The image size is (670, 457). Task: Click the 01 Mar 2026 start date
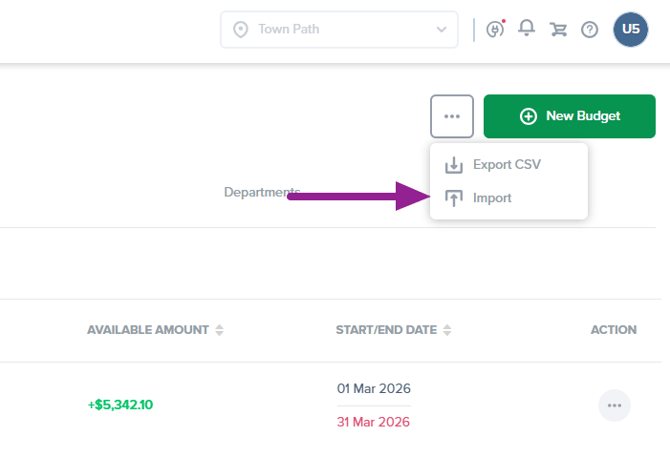(x=374, y=388)
